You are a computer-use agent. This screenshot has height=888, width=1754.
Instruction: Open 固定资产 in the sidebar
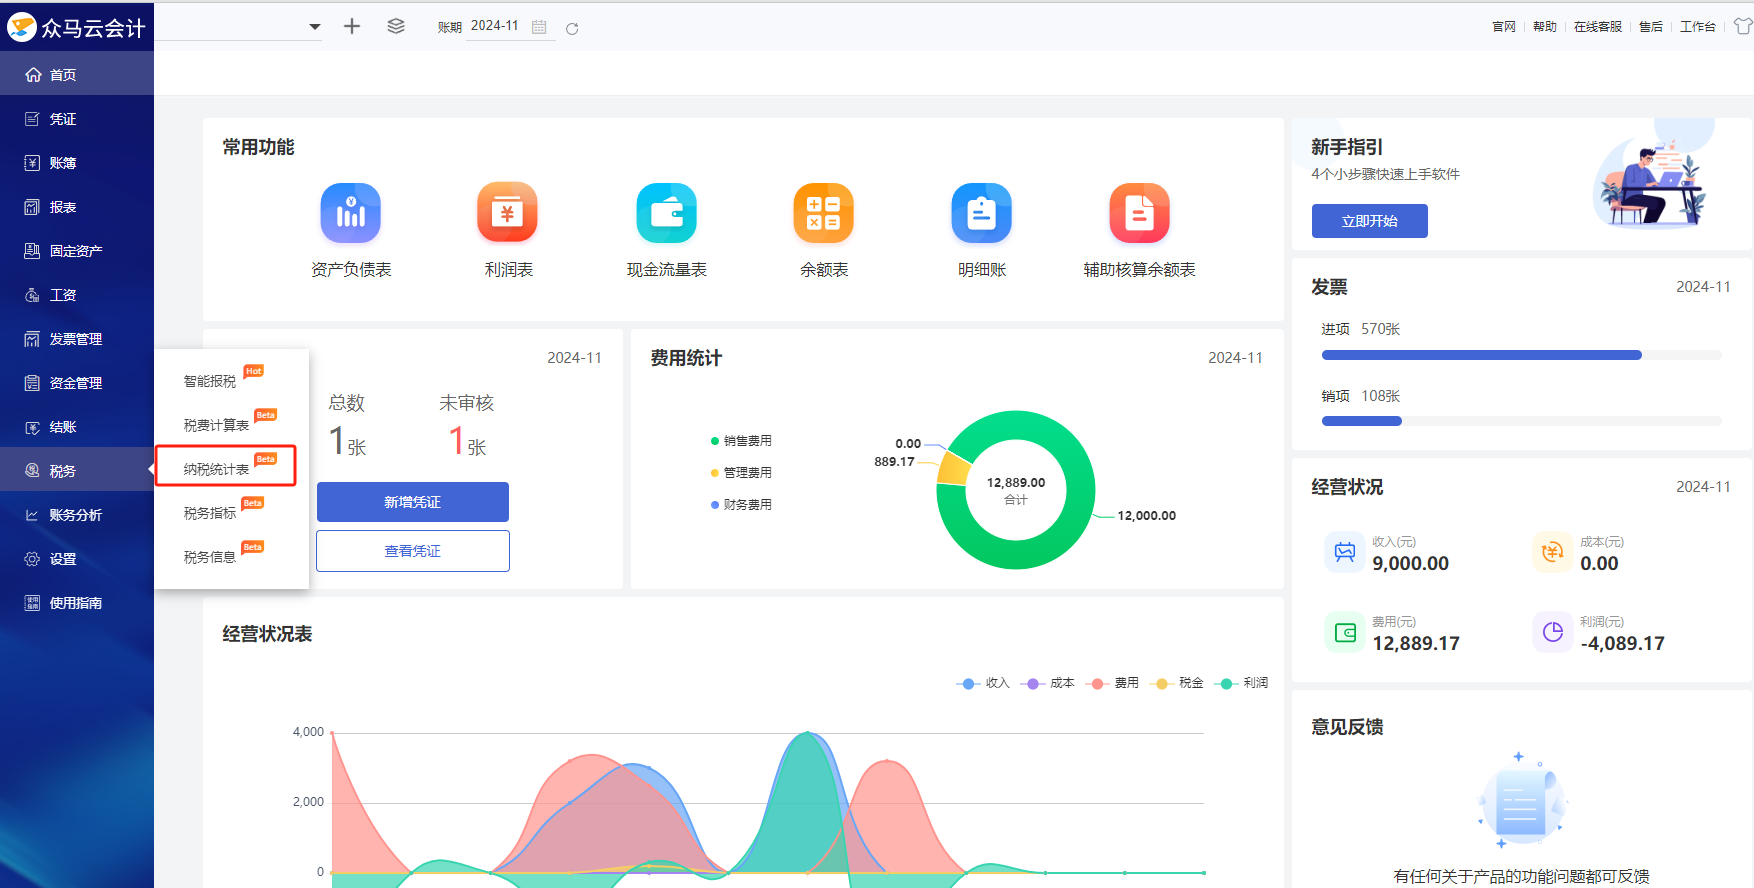click(77, 251)
